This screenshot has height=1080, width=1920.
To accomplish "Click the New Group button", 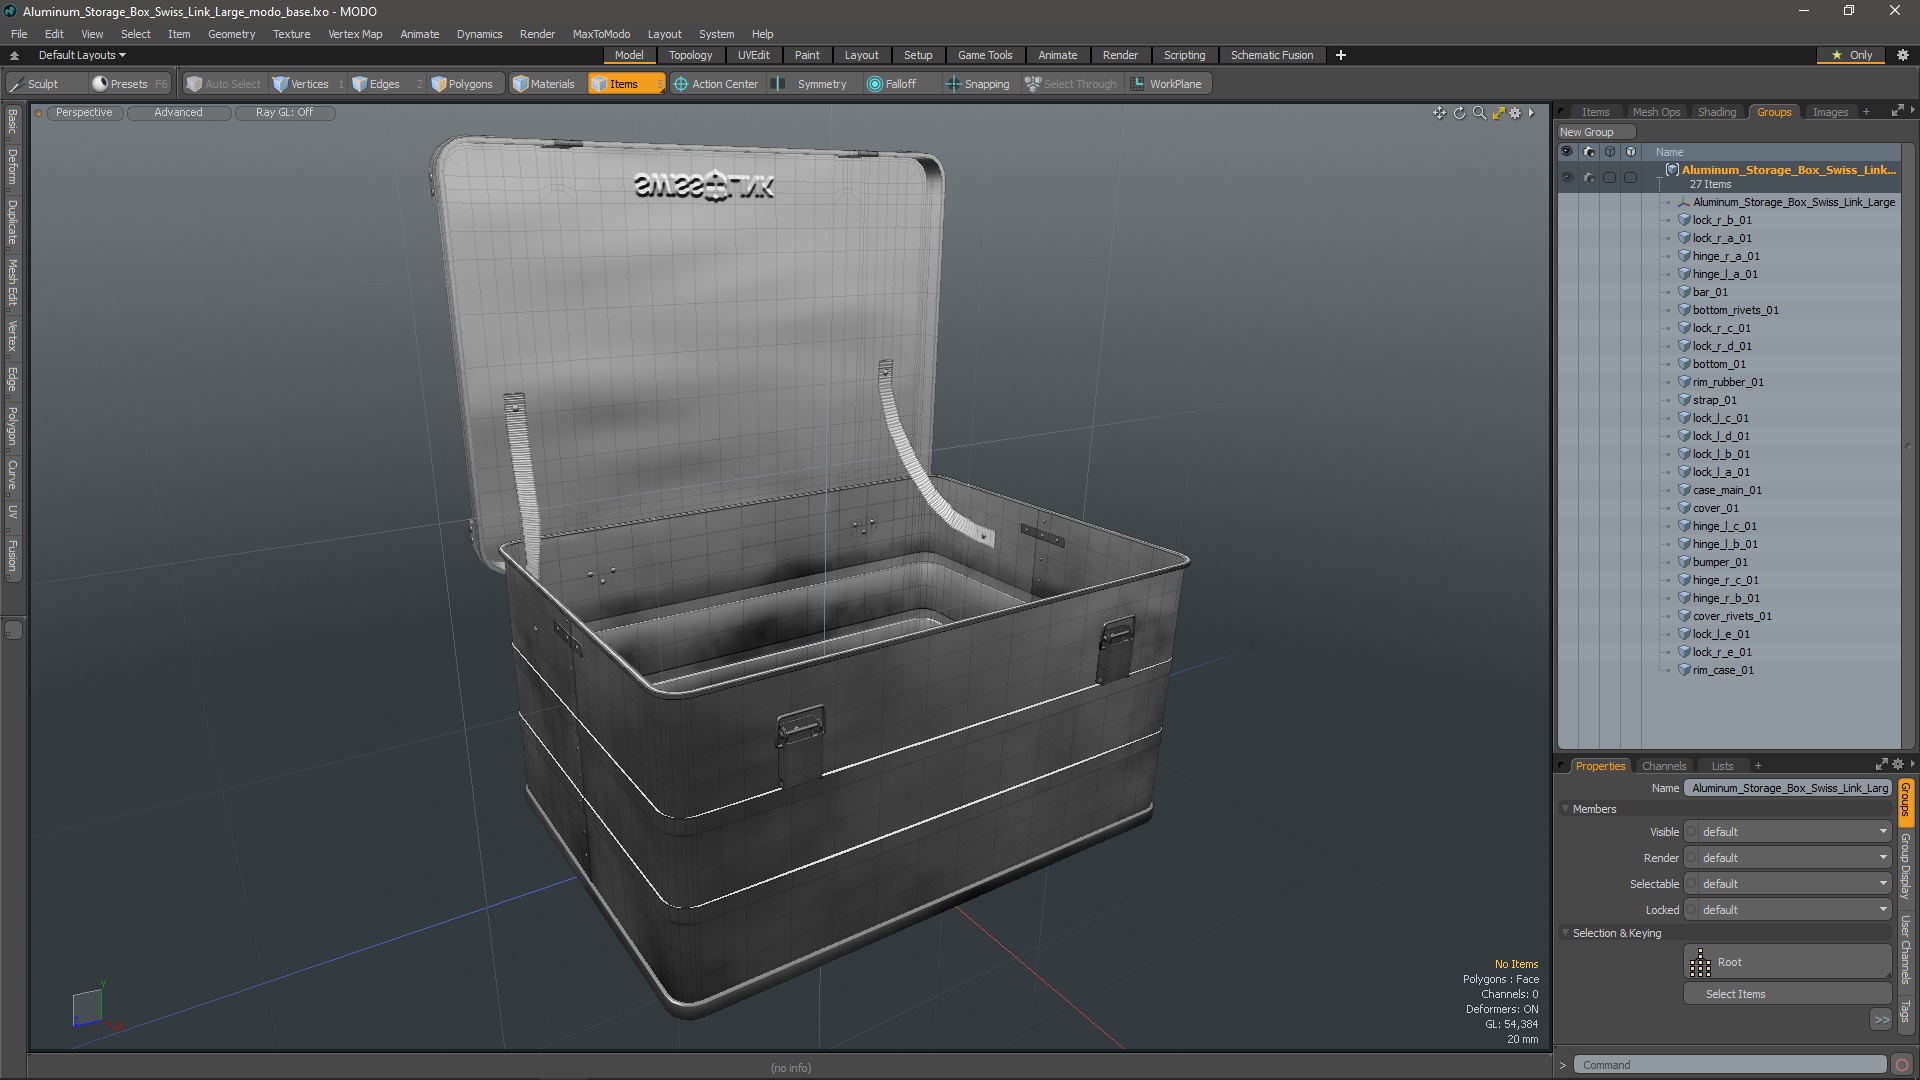I will point(1595,132).
